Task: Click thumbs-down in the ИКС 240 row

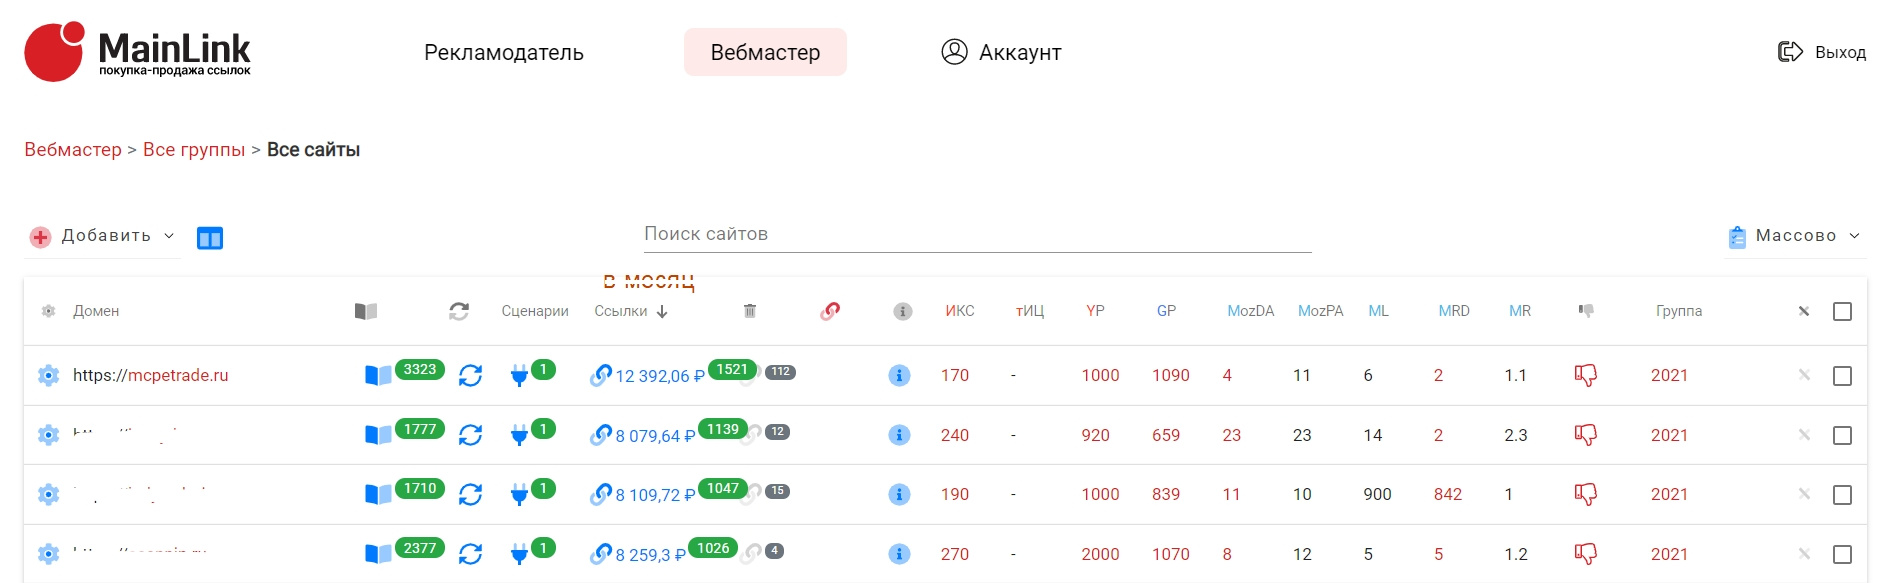Action: (x=1586, y=435)
